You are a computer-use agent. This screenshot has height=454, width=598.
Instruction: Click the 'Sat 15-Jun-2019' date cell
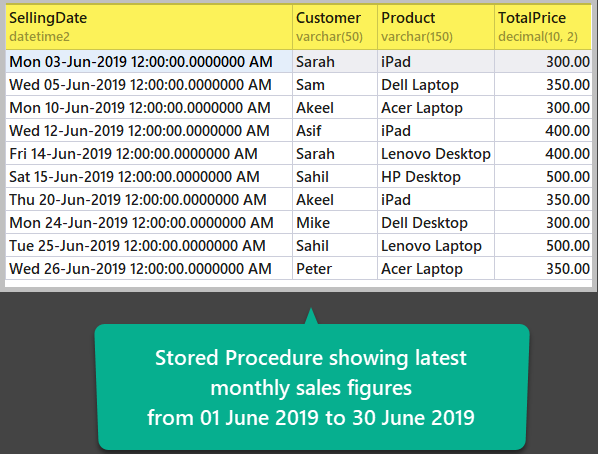click(149, 176)
